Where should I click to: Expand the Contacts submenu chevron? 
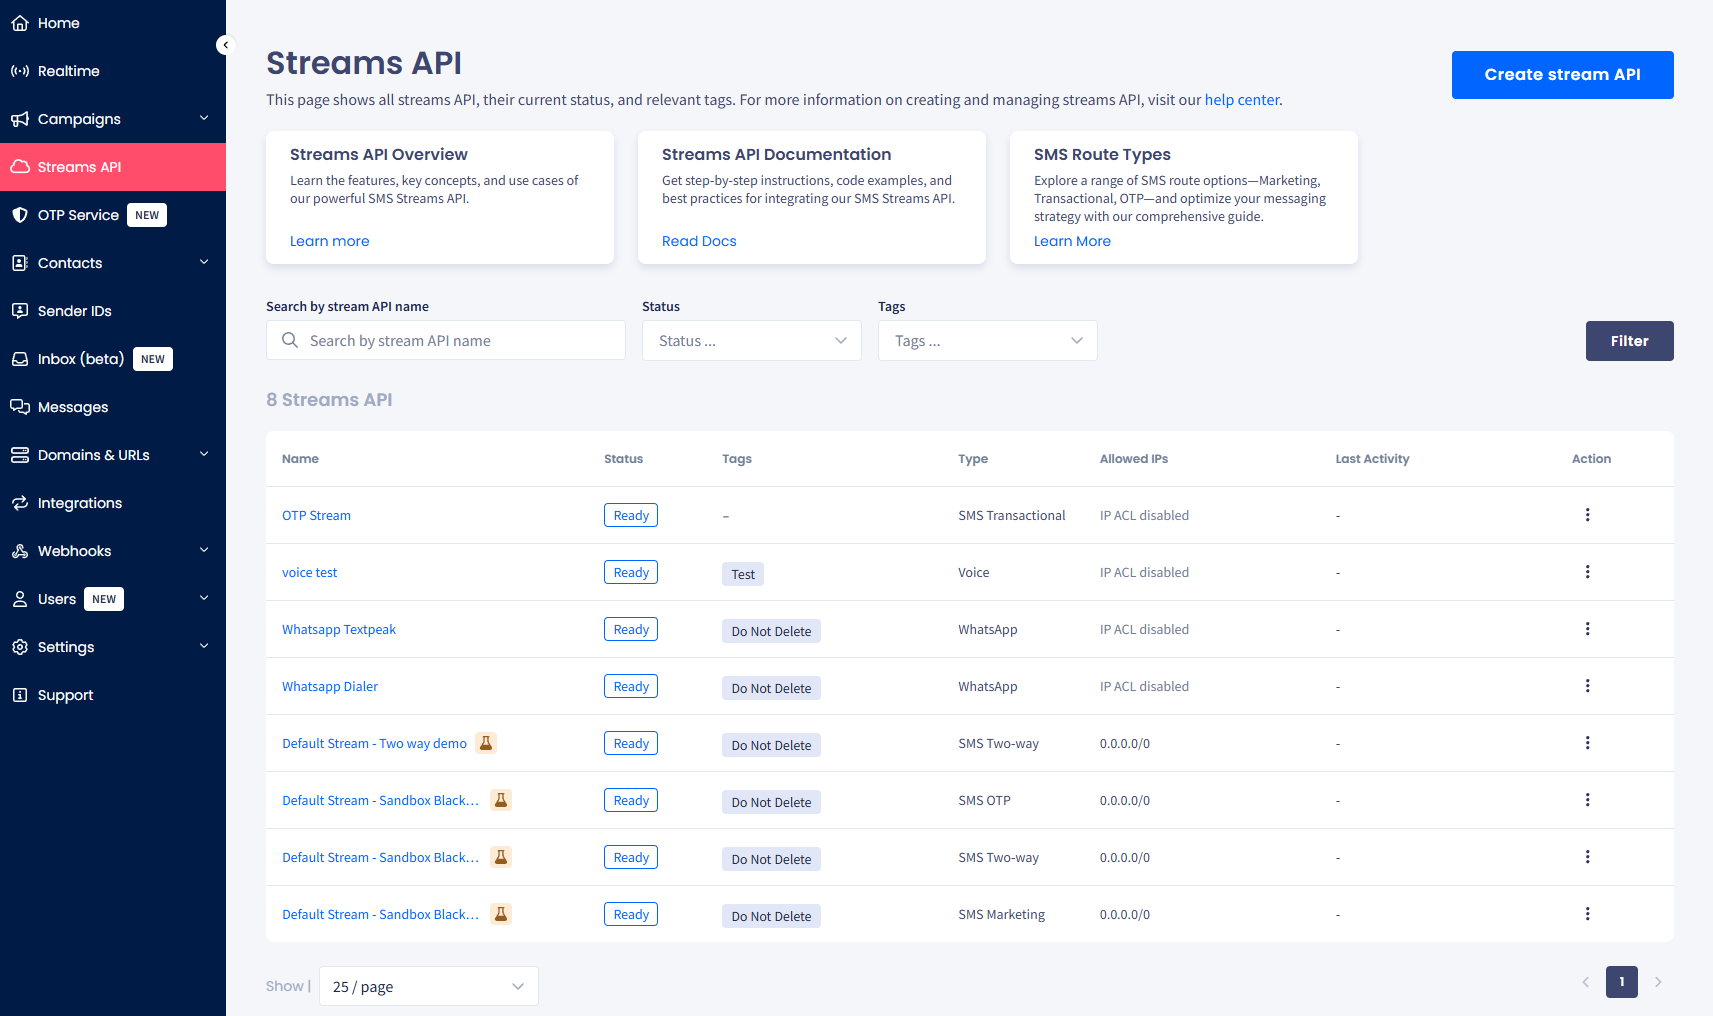[x=204, y=262]
